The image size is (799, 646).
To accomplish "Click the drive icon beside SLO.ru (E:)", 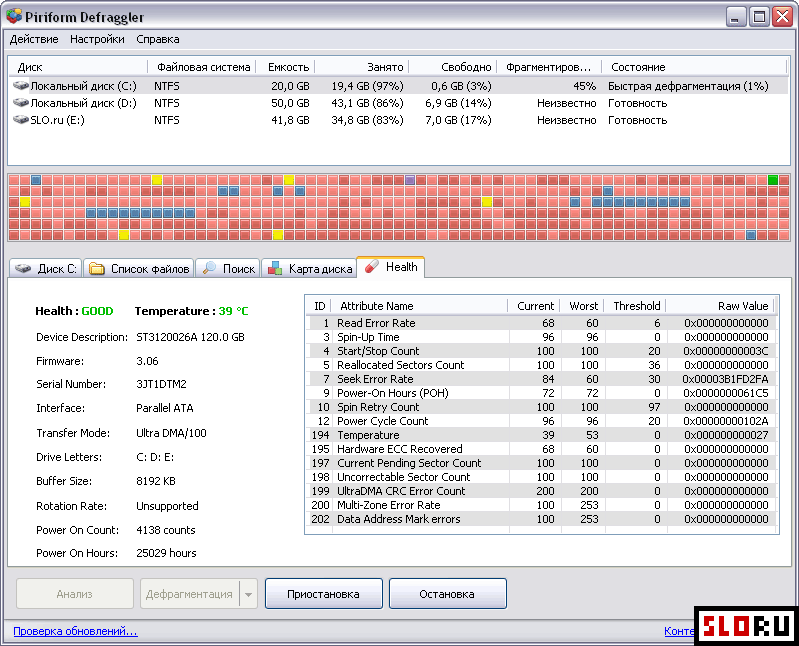I will [x=21, y=119].
